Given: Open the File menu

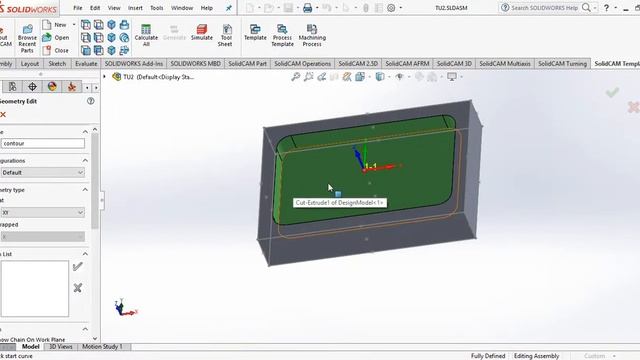Looking at the screenshot, I should tap(78, 8).
